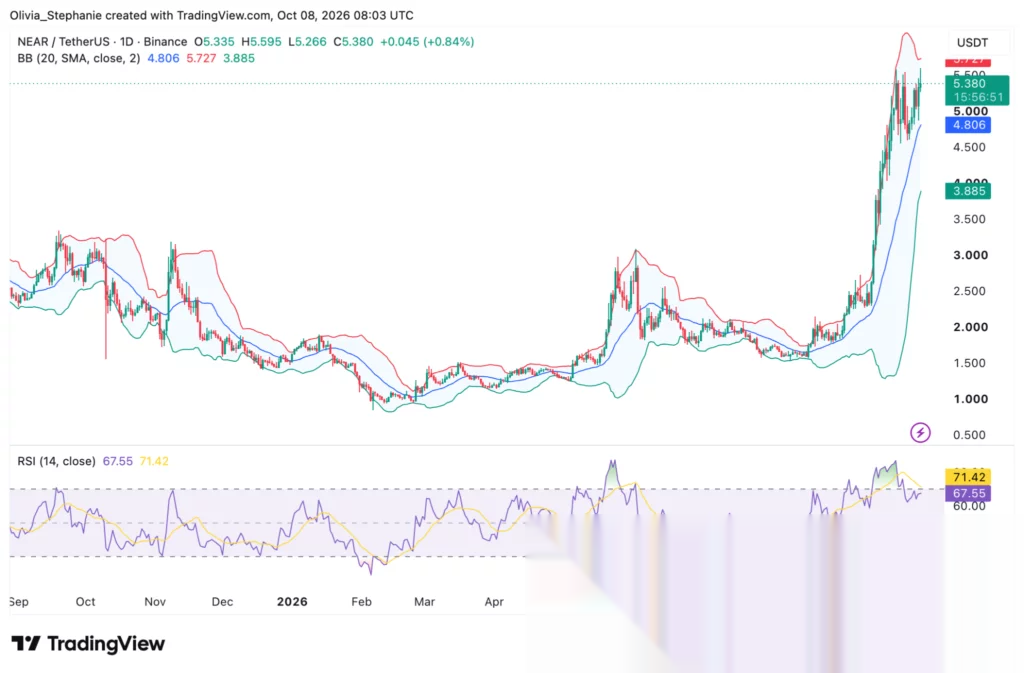This screenshot has height=673, width=1024.
Task: Click the Feb label on the time axis
Action: (361, 602)
